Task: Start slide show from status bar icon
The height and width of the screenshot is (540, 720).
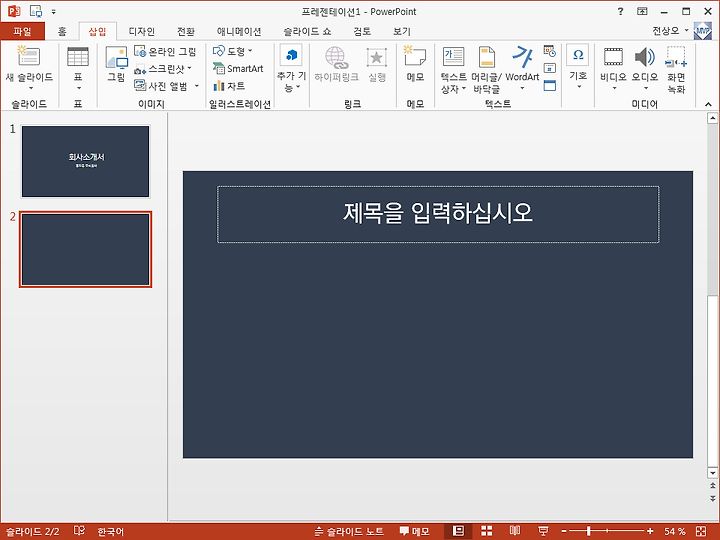Action: 543,531
